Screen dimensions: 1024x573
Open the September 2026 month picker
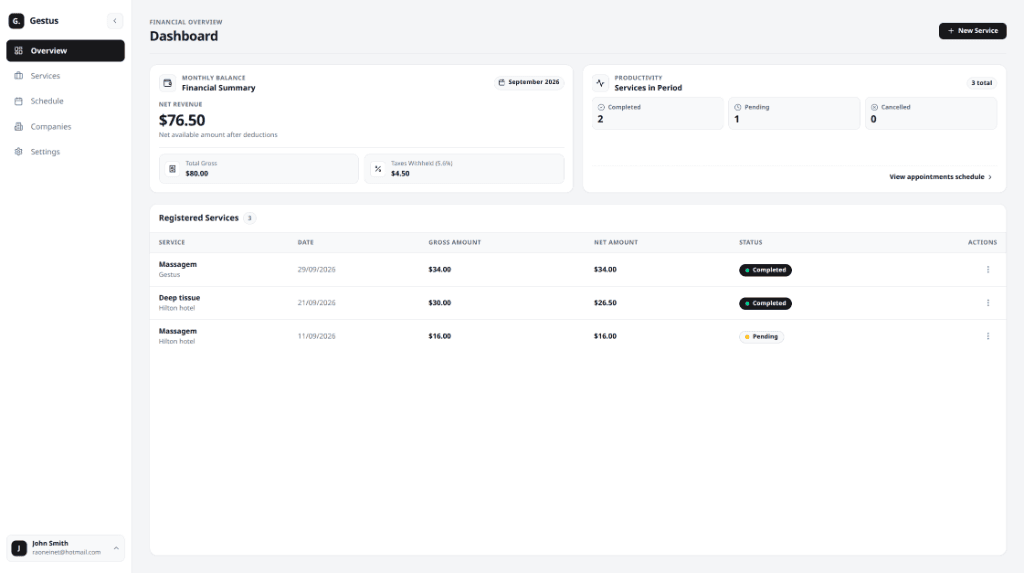pyautogui.click(x=529, y=82)
